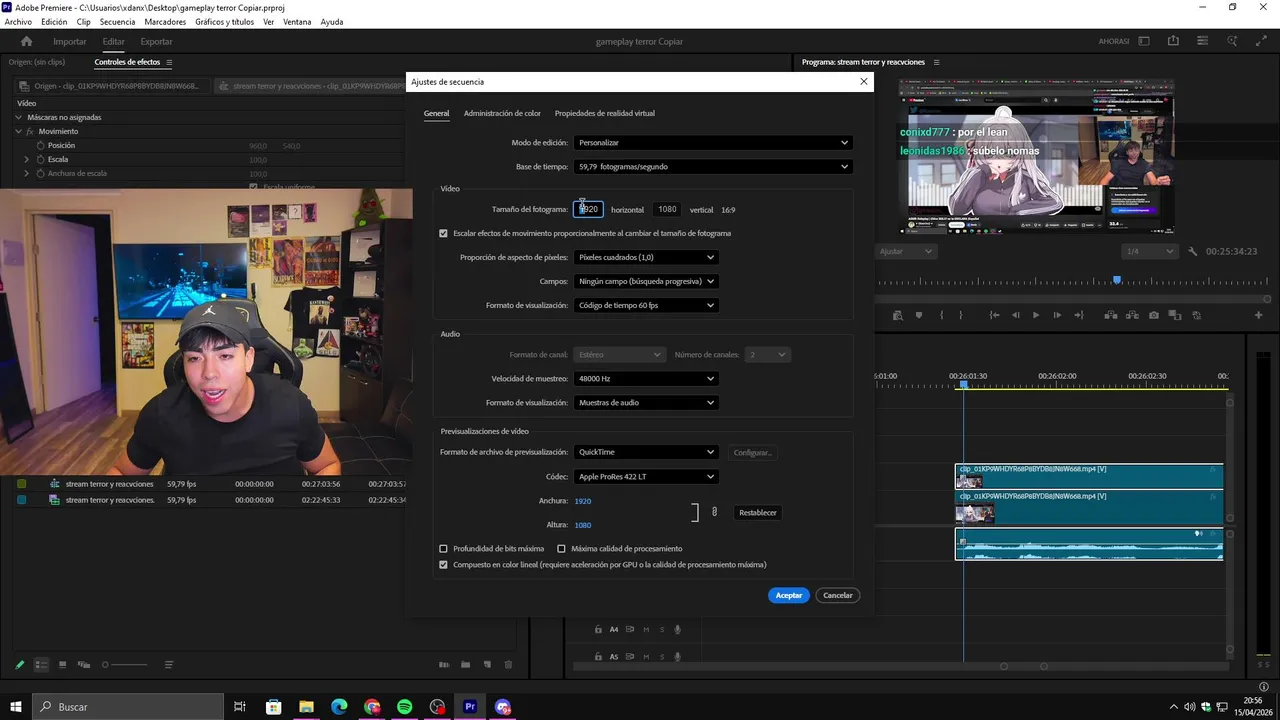Toggle voice-over record microphone on track A4
Viewport: 1280px width, 720px height.
pyautogui.click(x=678, y=630)
